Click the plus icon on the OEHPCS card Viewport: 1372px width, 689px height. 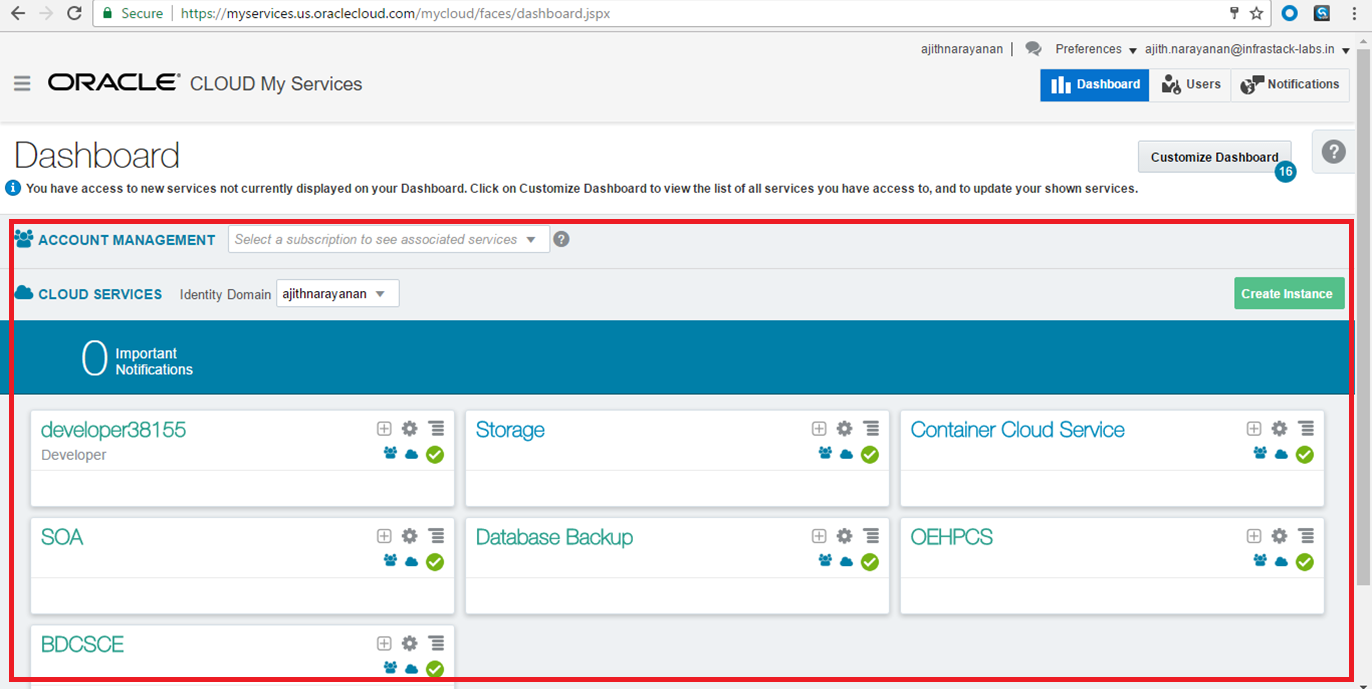[1254, 536]
